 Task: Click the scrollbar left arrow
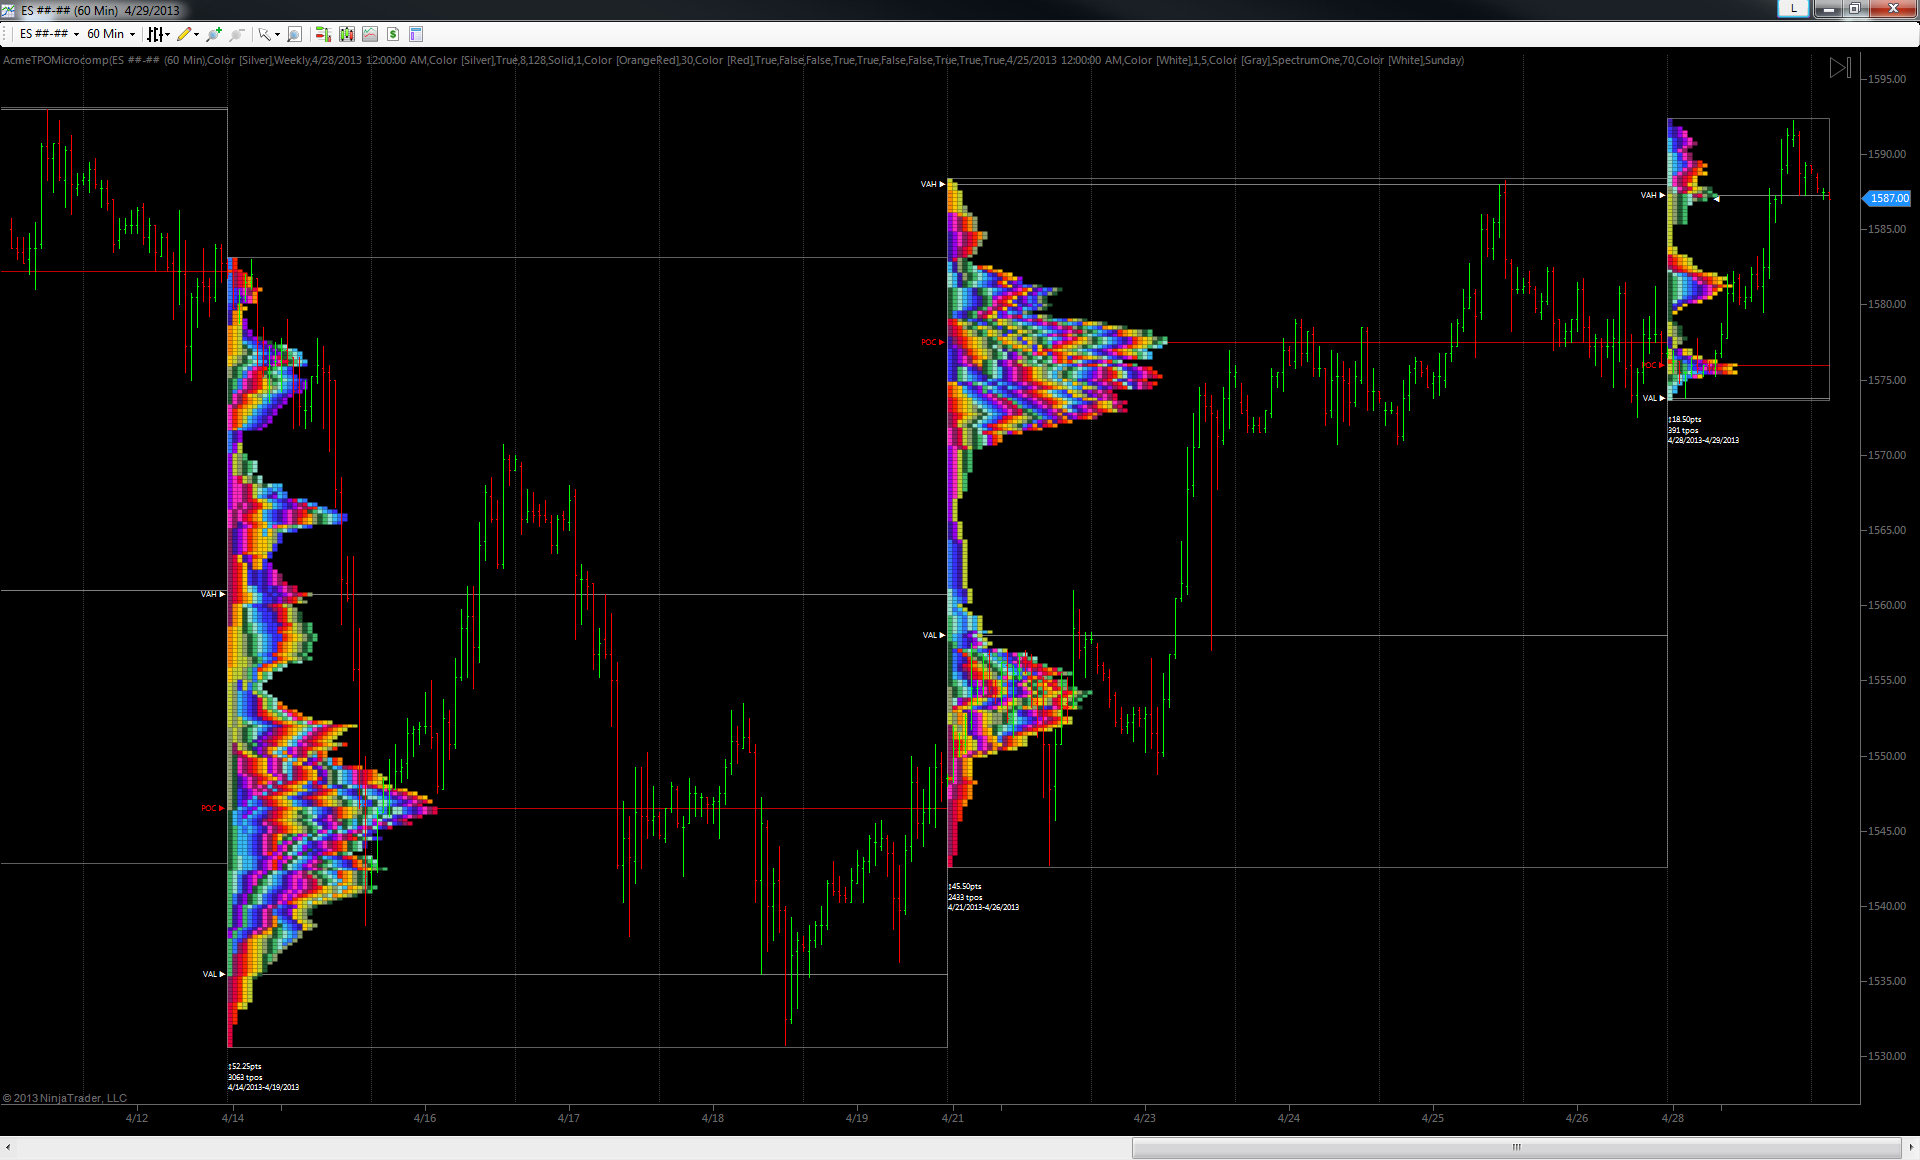(8, 1147)
